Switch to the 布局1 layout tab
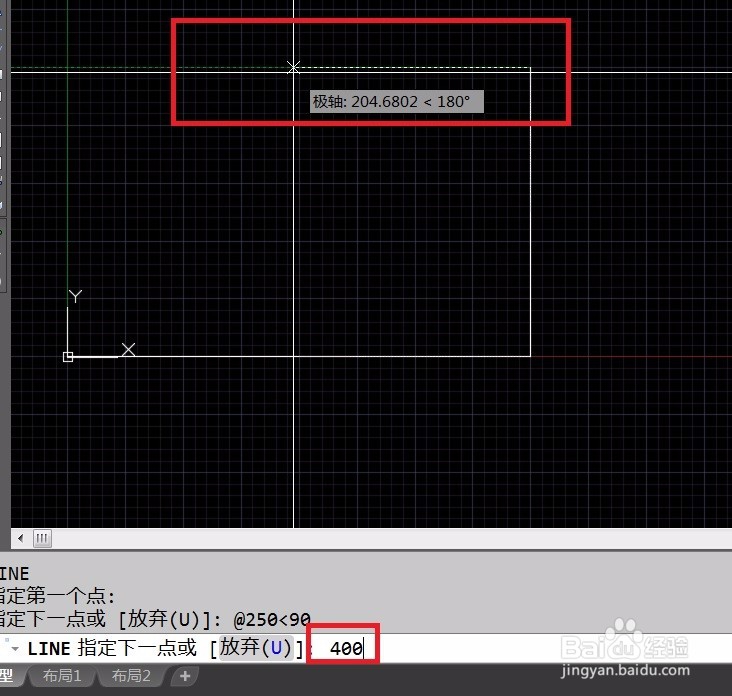The height and width of the screenshot is (696, 732). point(62,675)
